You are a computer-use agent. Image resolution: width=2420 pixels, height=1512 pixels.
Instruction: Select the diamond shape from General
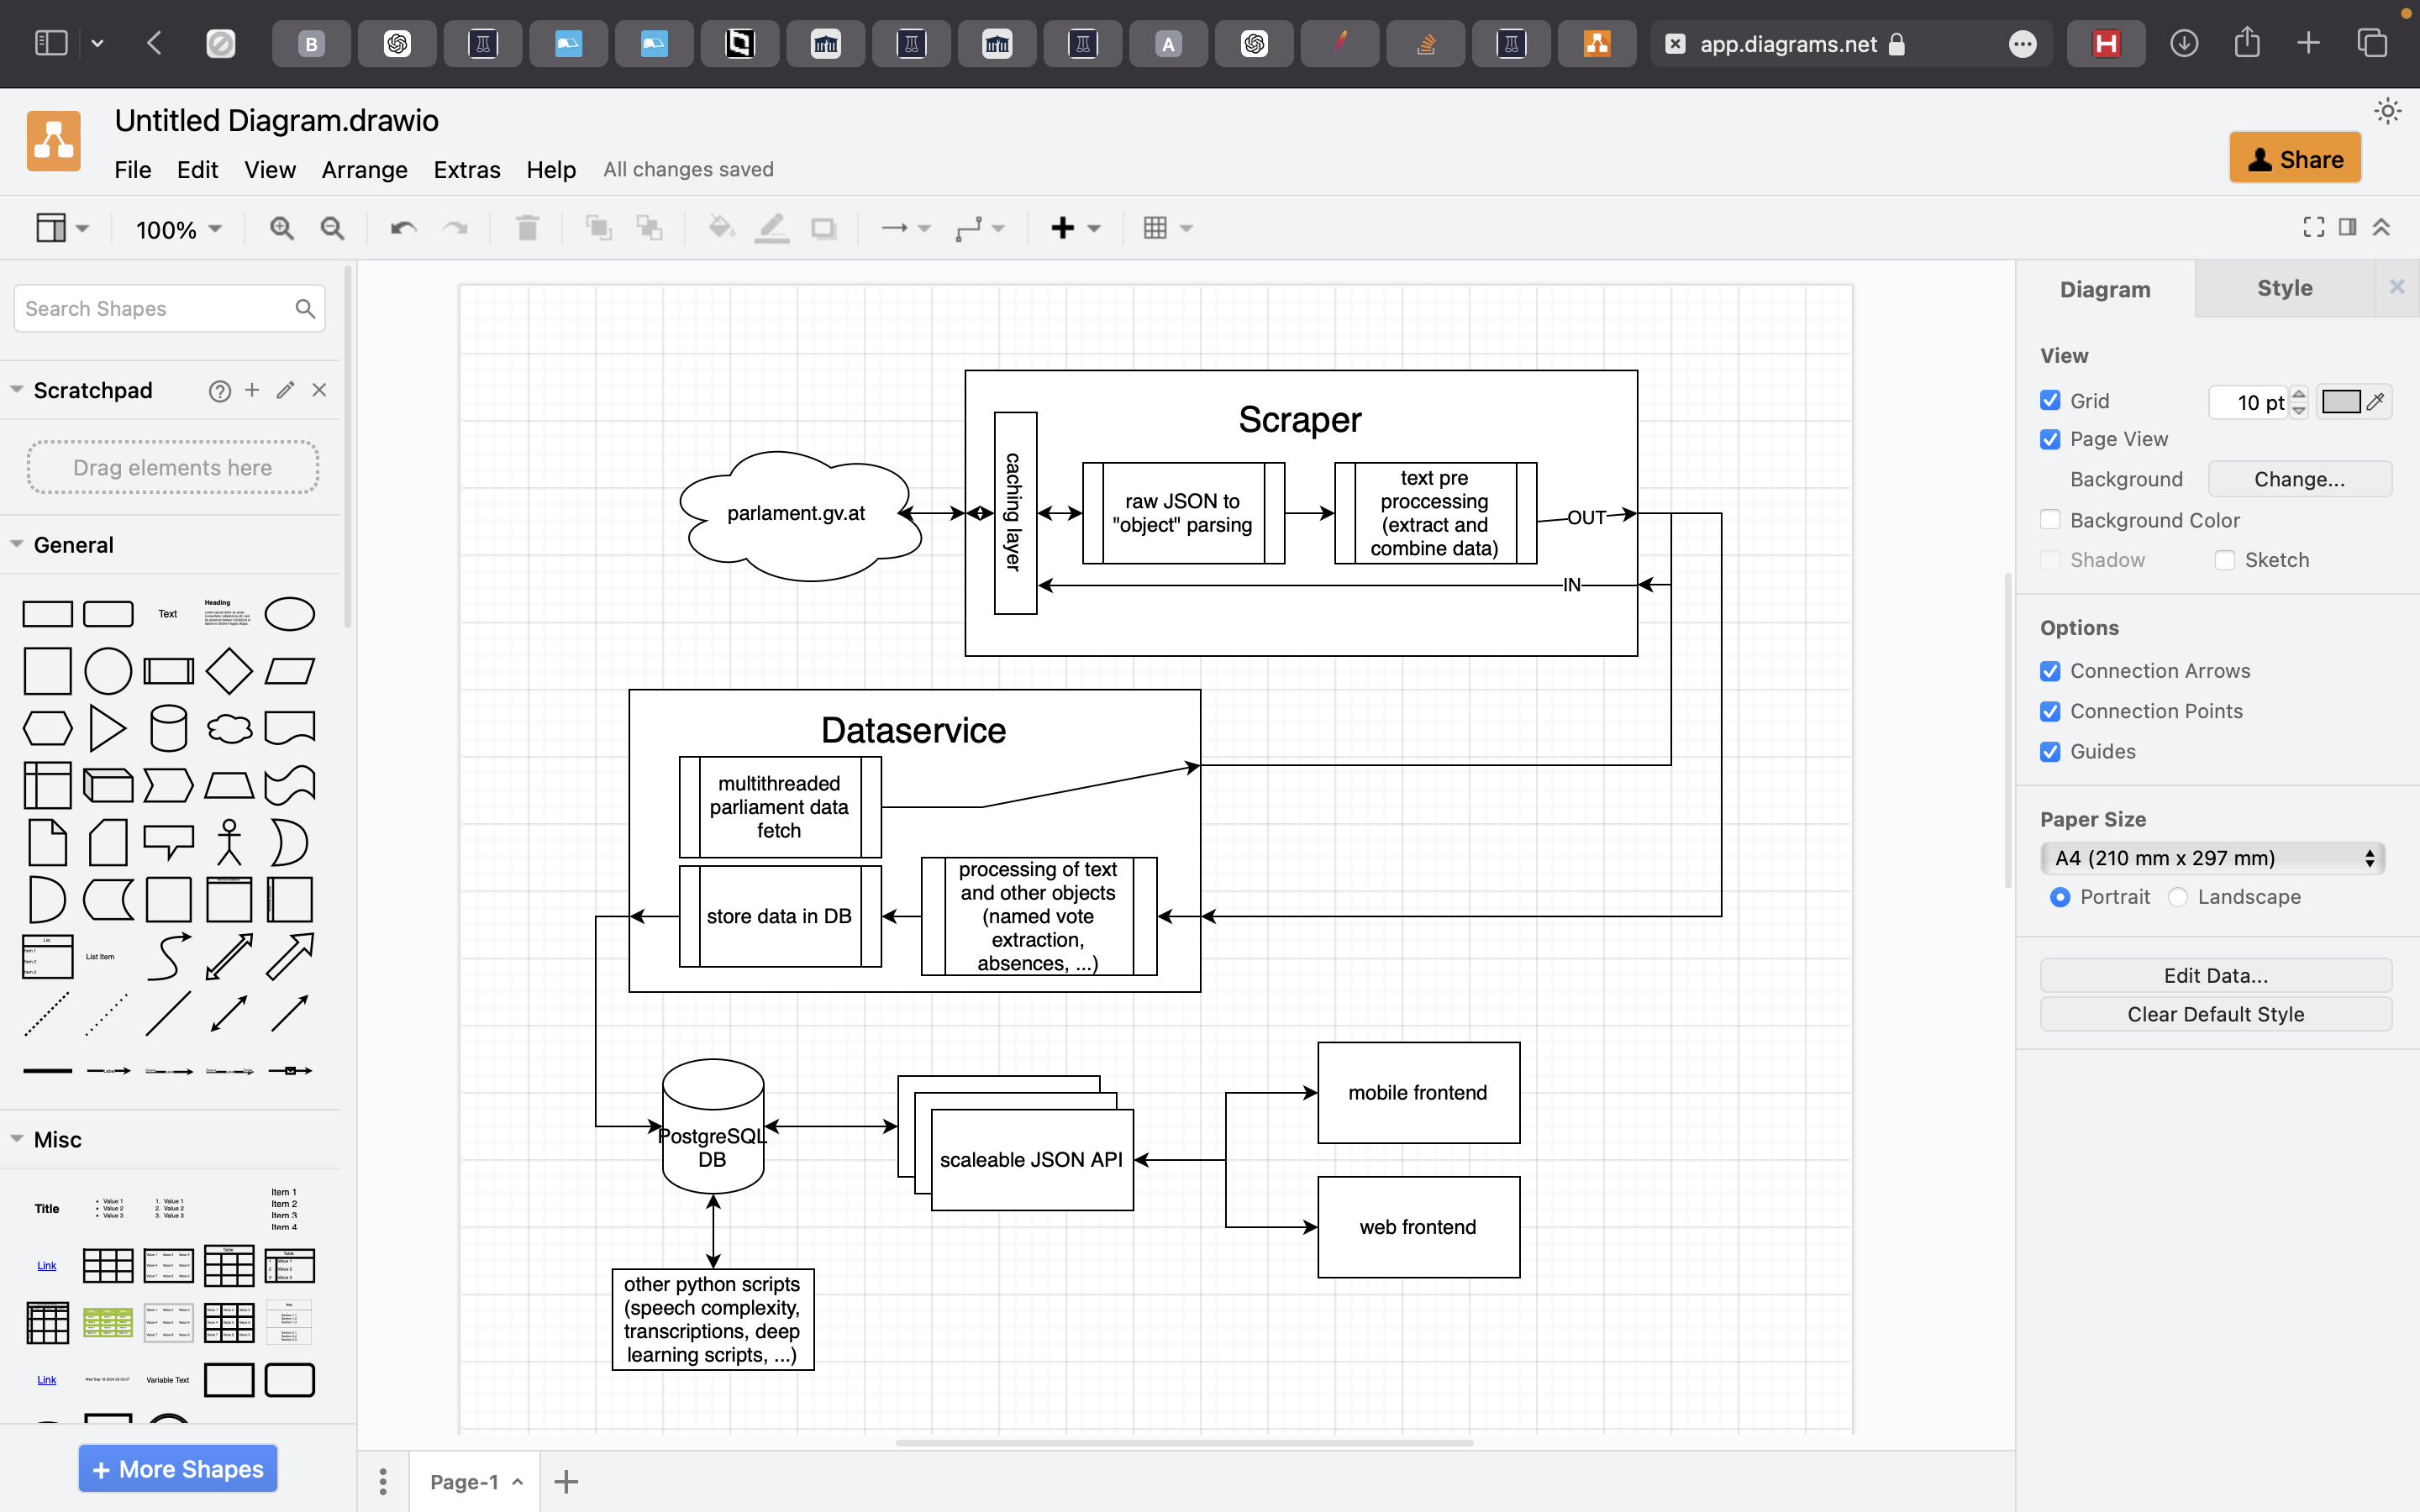(229, 671)
